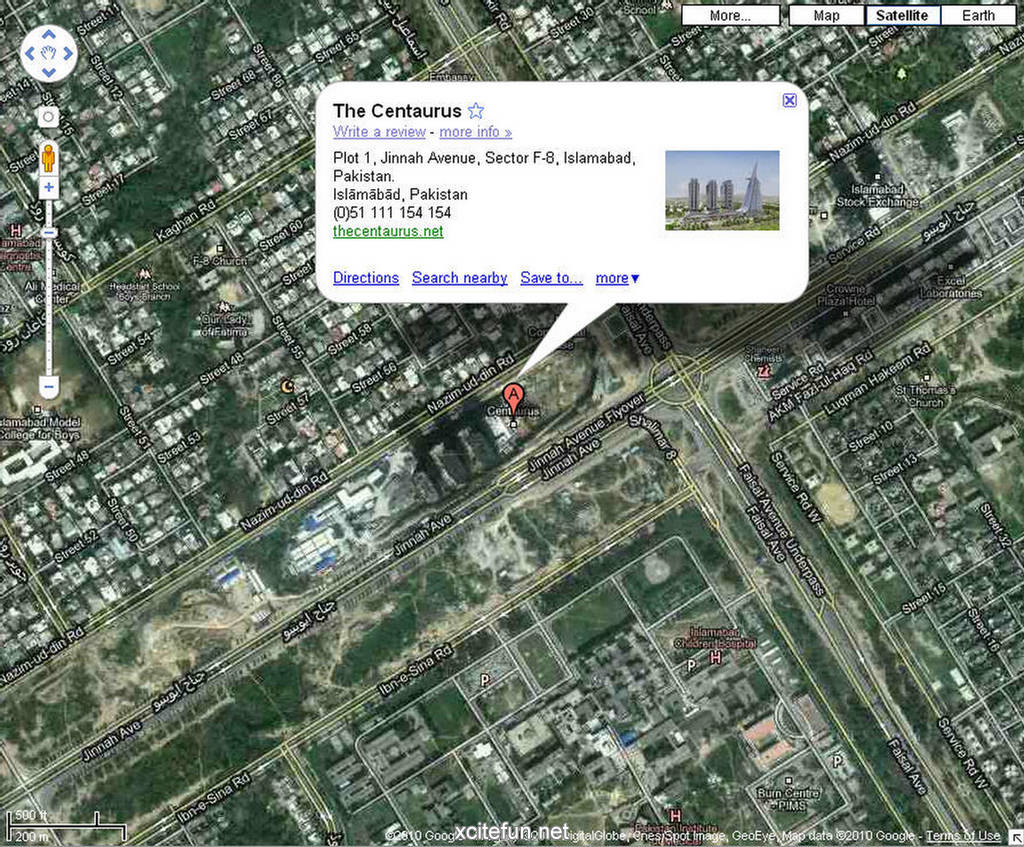Switch to Satellite view
Screen dimensions: 1024x847
pyautogui.click(x=903, y=16)
